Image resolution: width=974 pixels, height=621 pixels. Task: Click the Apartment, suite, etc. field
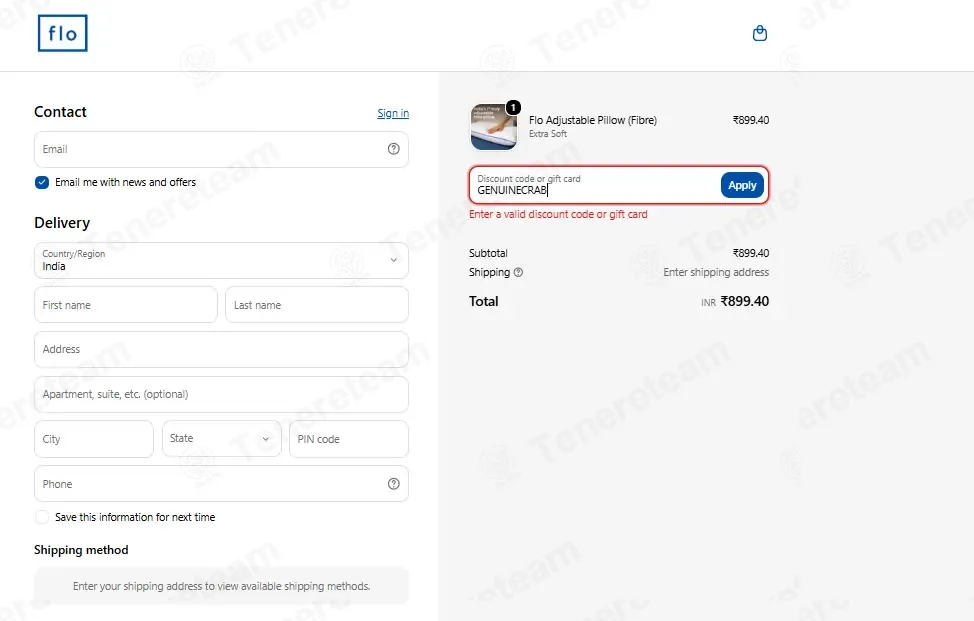[x=221, y=394]
